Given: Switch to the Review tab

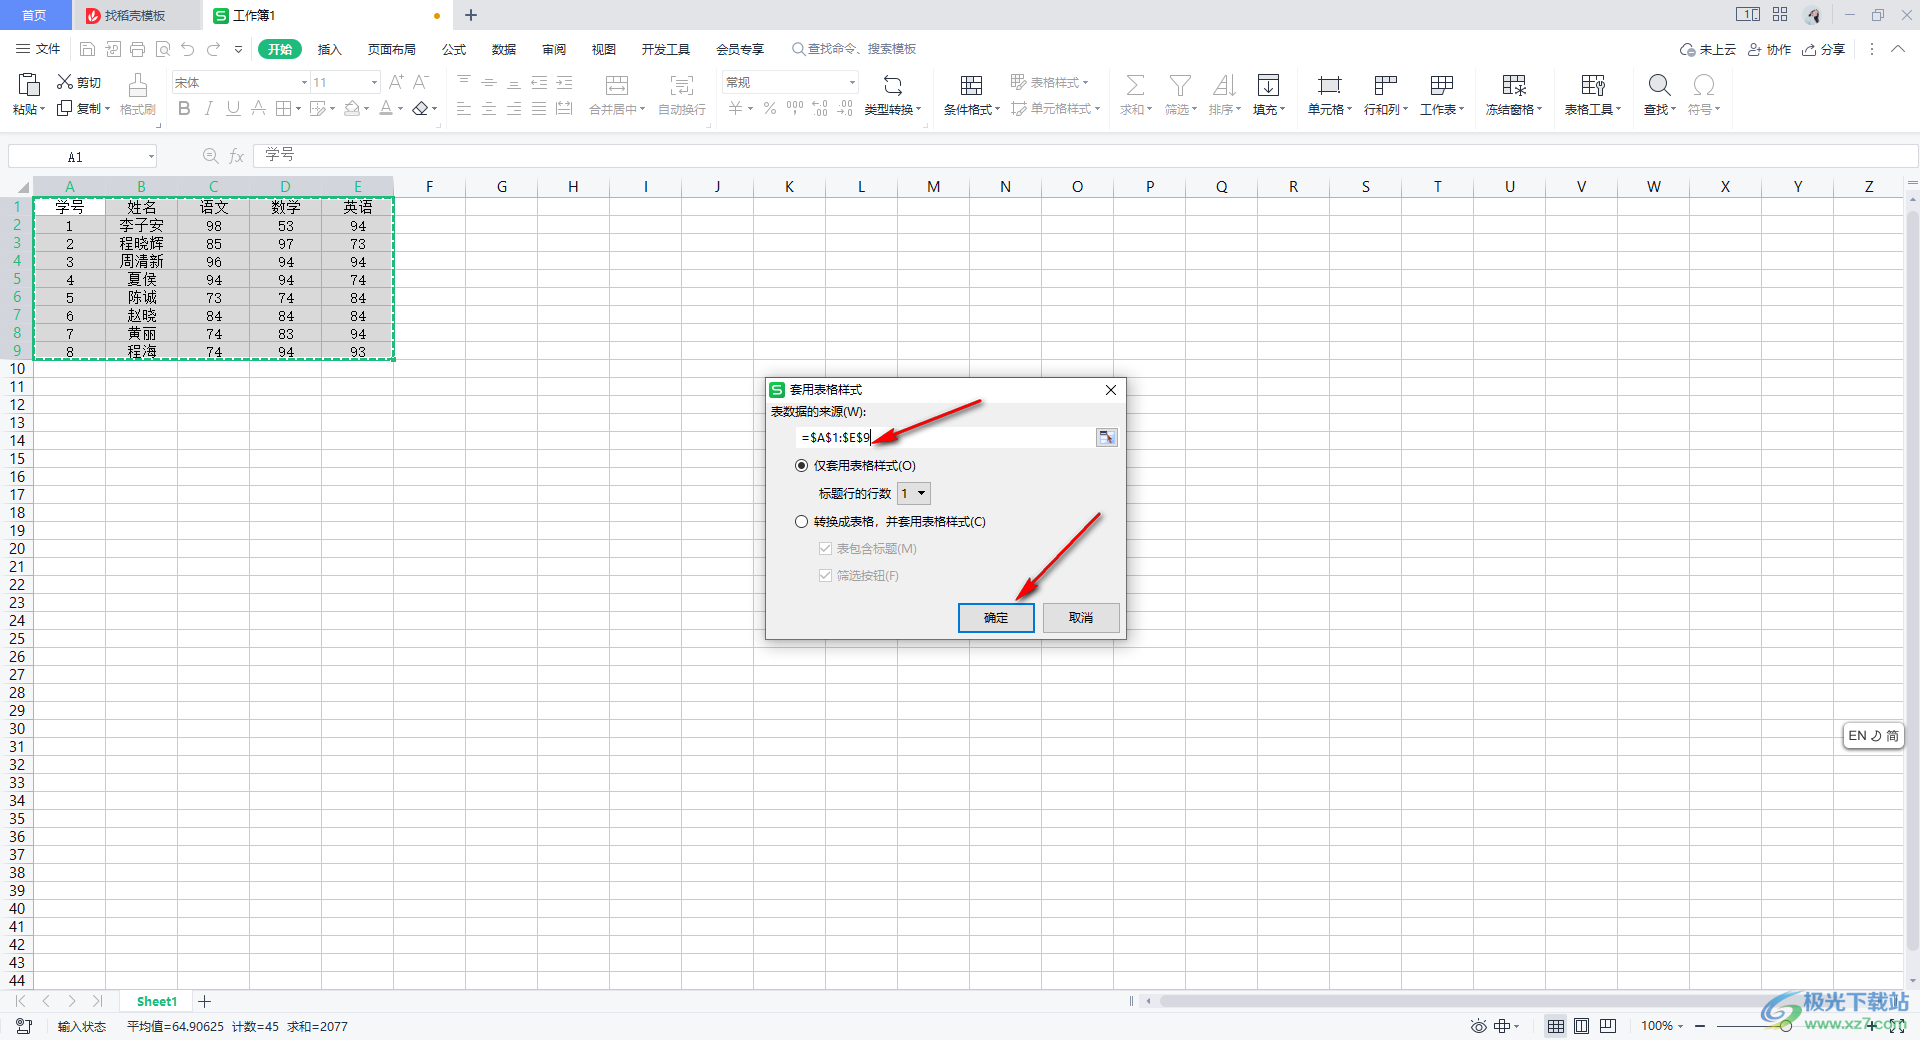Looking at the screenshot, I should [554, 49].
